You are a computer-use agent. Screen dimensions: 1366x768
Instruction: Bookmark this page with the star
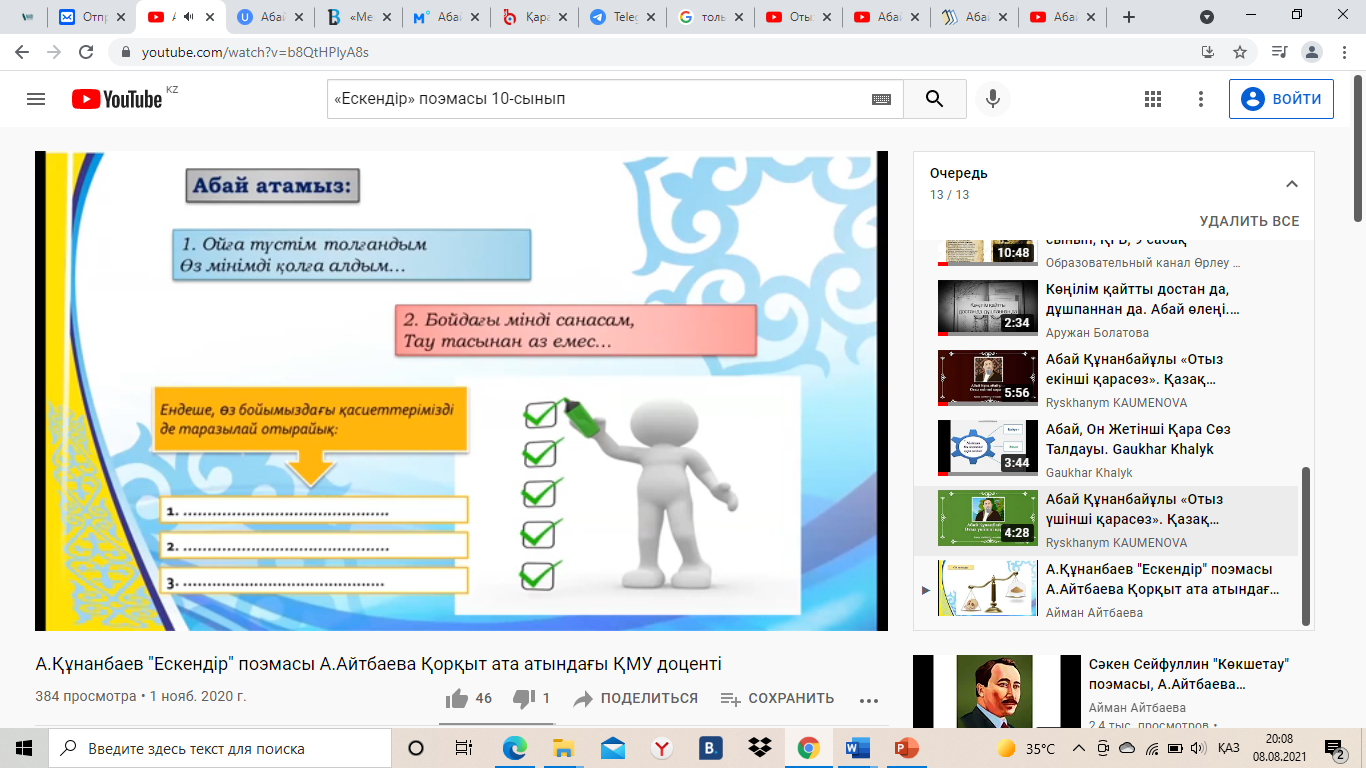coord(1240,52)
